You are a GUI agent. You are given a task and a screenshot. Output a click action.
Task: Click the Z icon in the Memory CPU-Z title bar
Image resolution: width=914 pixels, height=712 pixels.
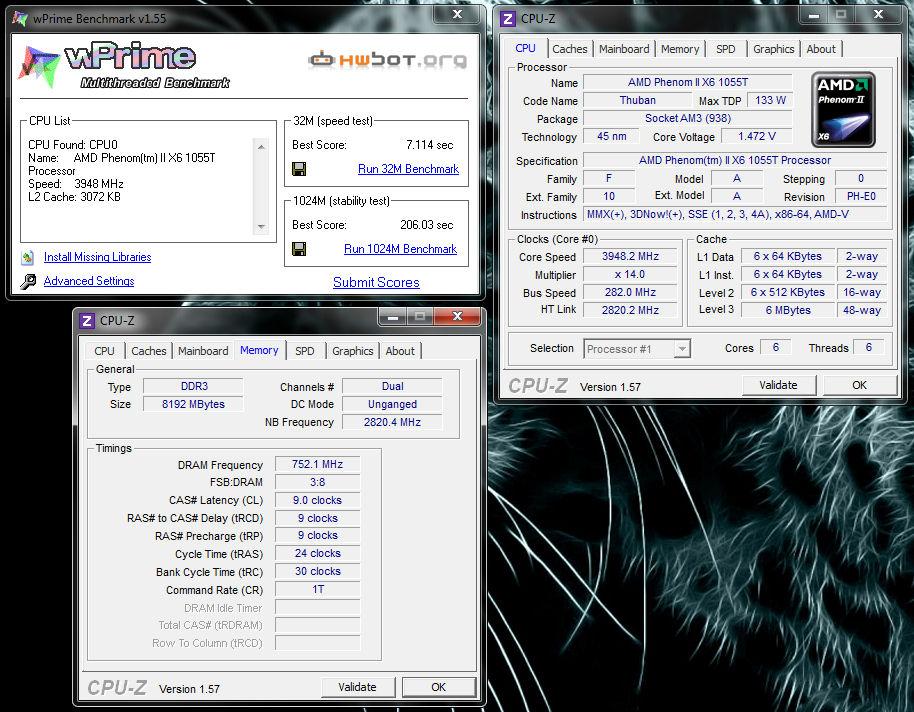[87, 320]
